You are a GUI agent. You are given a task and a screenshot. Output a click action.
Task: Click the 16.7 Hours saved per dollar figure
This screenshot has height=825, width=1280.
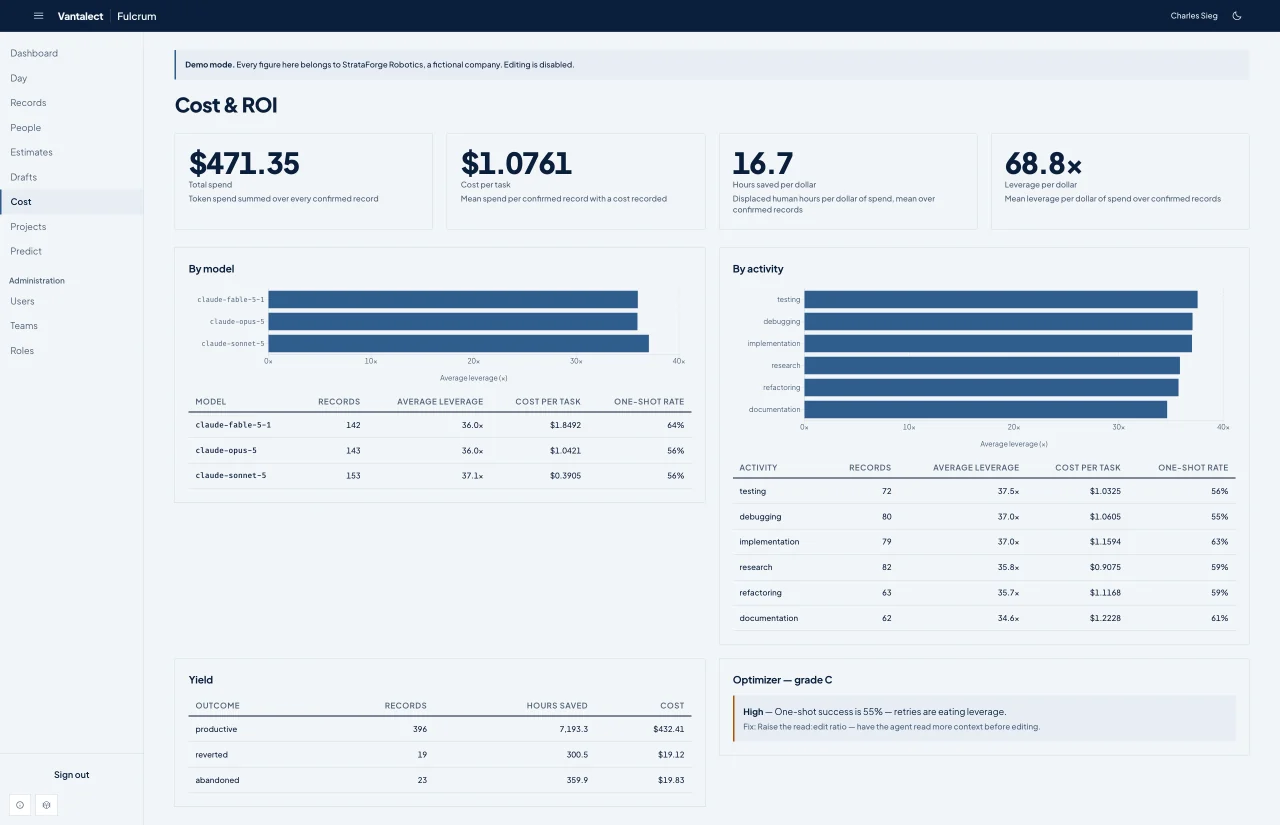[763, 163]
